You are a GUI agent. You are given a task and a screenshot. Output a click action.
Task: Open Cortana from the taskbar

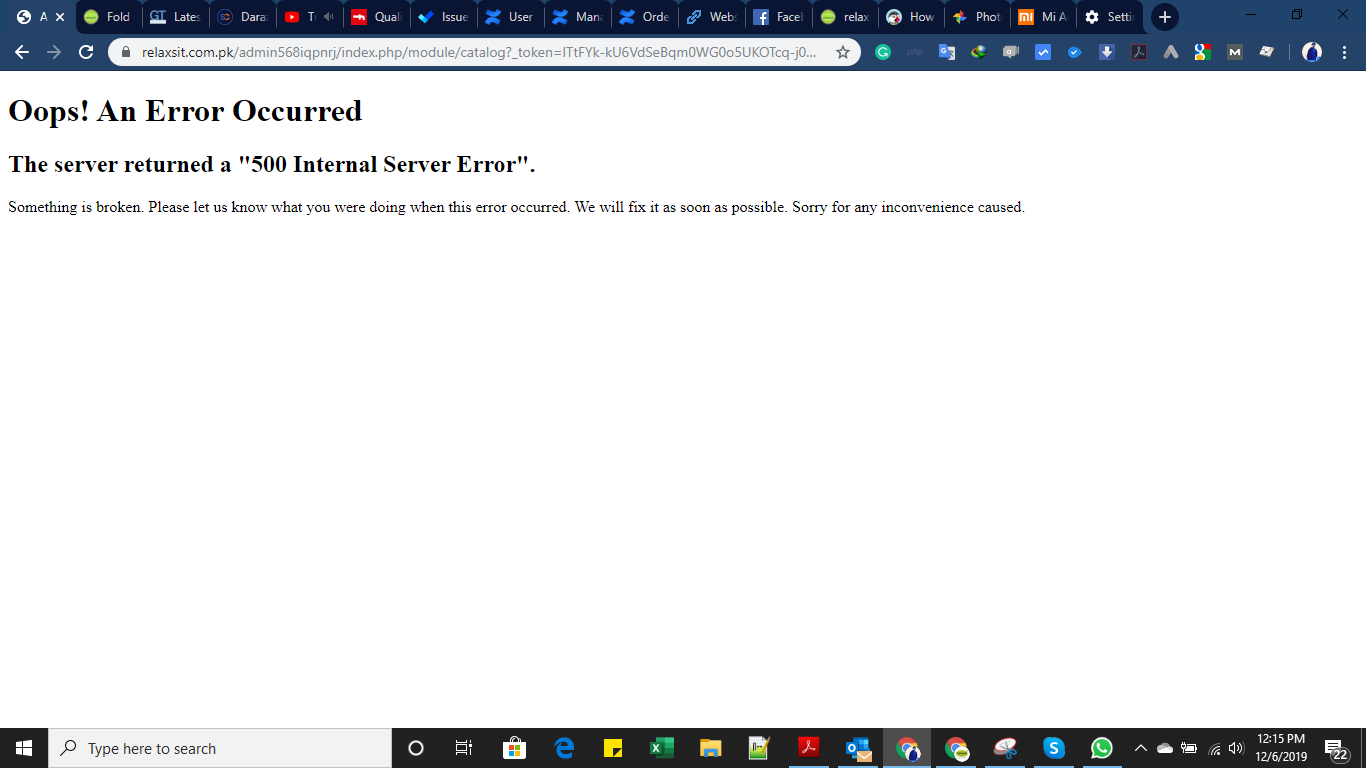pyautogui.click(x=416, y=748)
